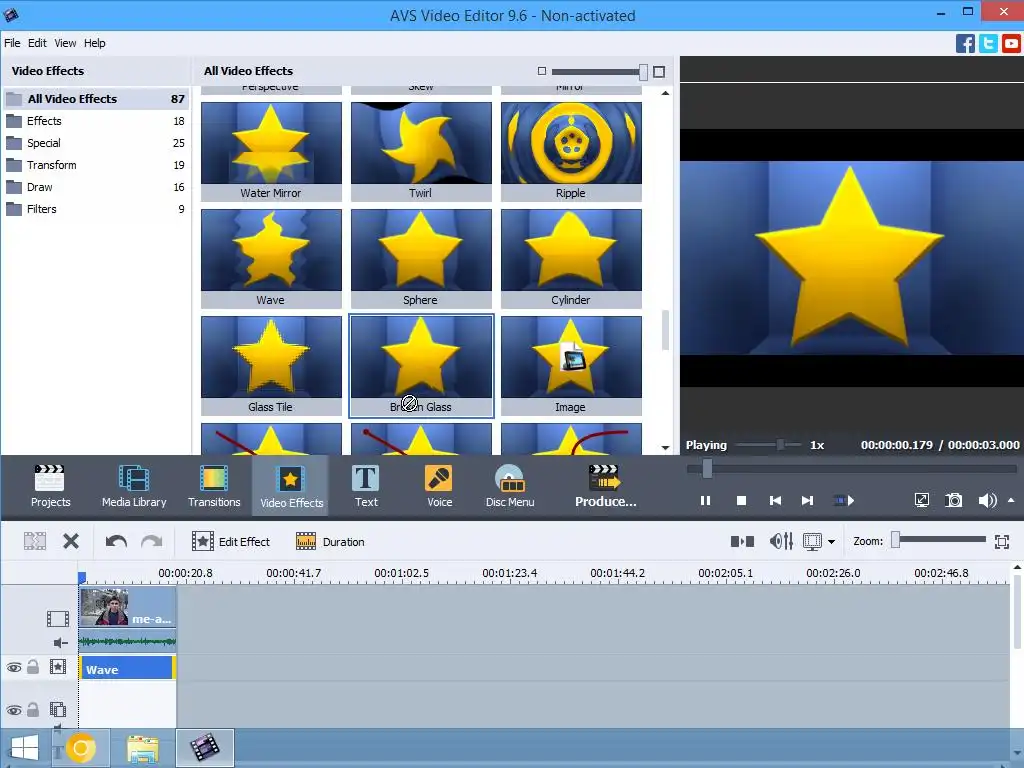Click the timeline view monitor icon
This screenshot has height=768, width=1024.
point(812,541)
